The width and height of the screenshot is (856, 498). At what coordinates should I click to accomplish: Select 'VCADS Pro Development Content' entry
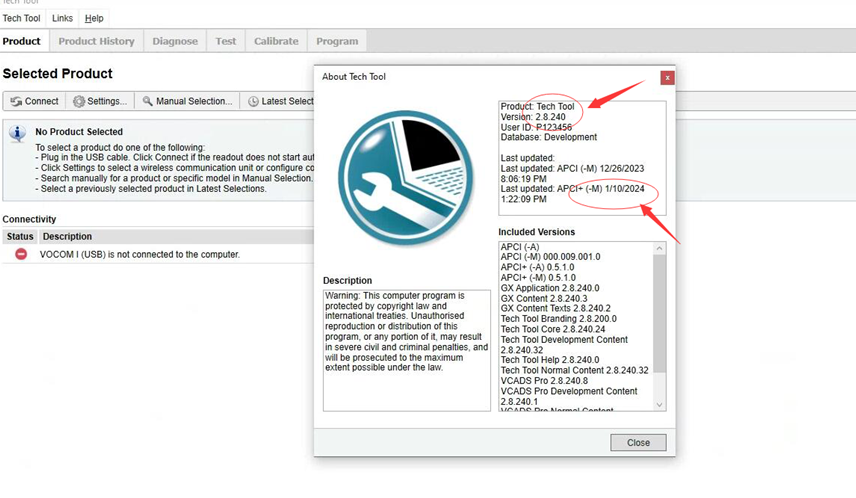tap(569, 396)
